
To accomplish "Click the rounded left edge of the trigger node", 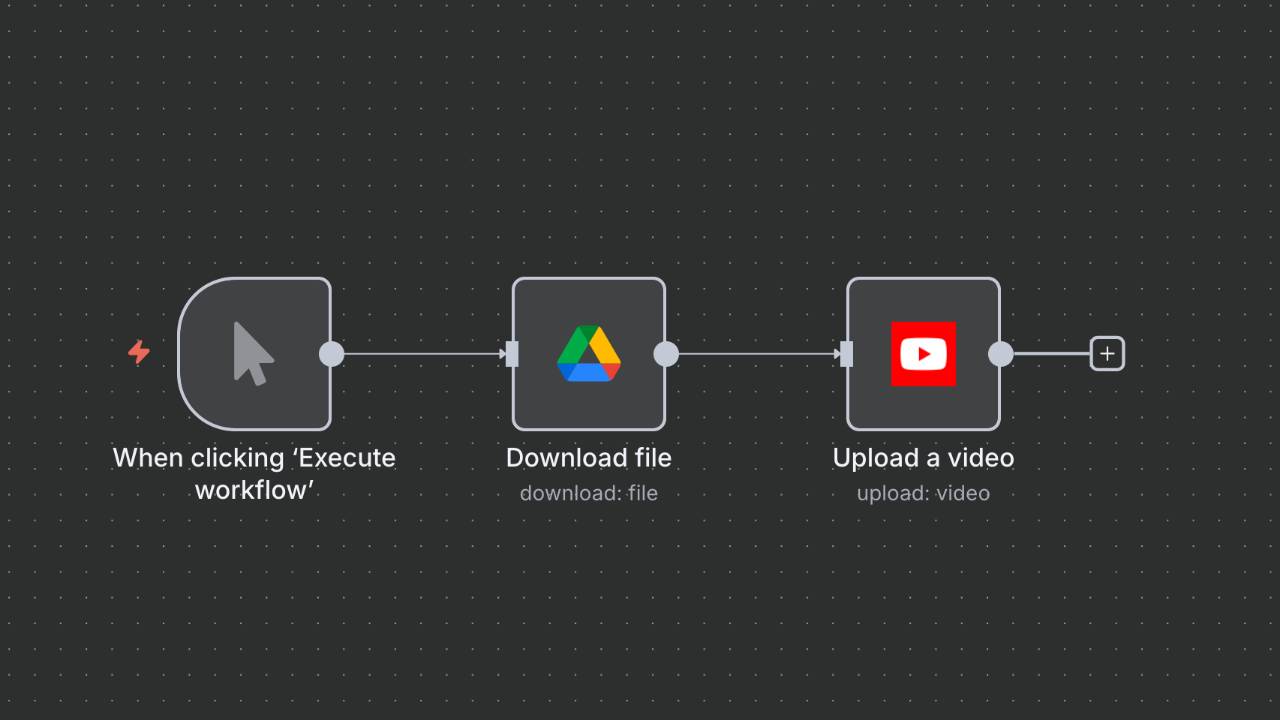I will pos(181,354).
